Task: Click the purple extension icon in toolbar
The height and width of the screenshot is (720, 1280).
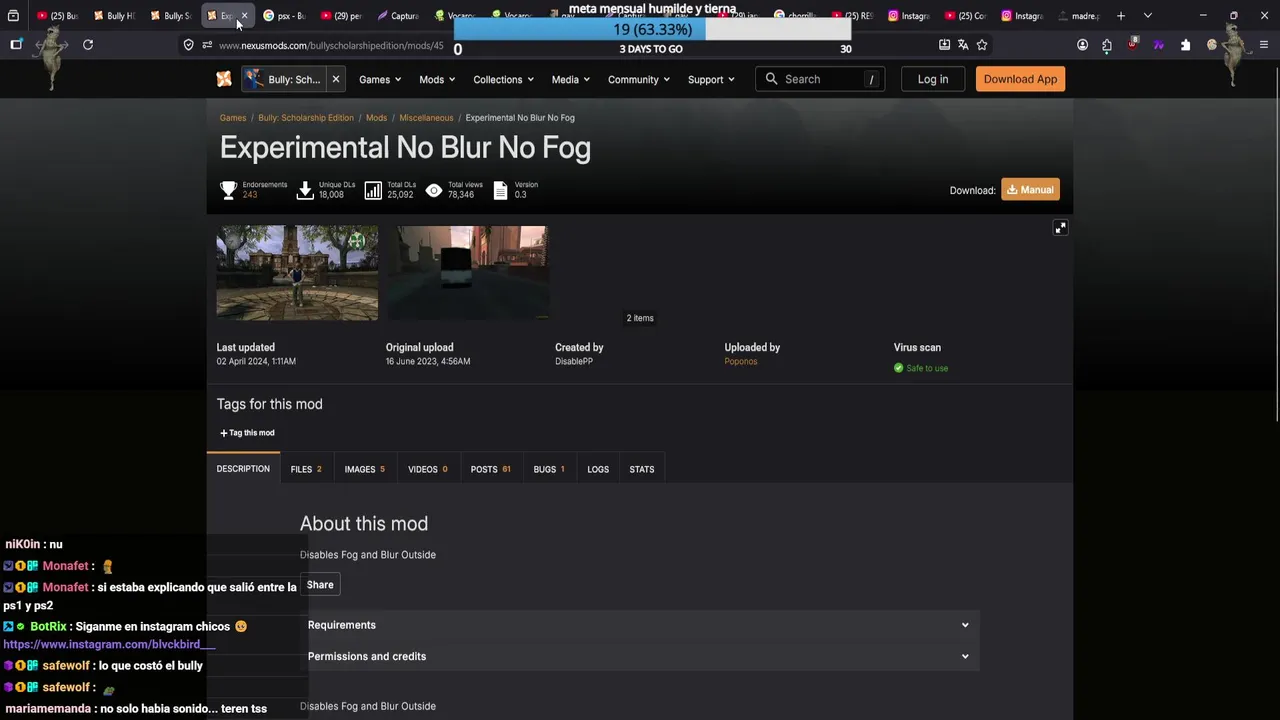Action: pyautogui.click(x=1158, y=45)
